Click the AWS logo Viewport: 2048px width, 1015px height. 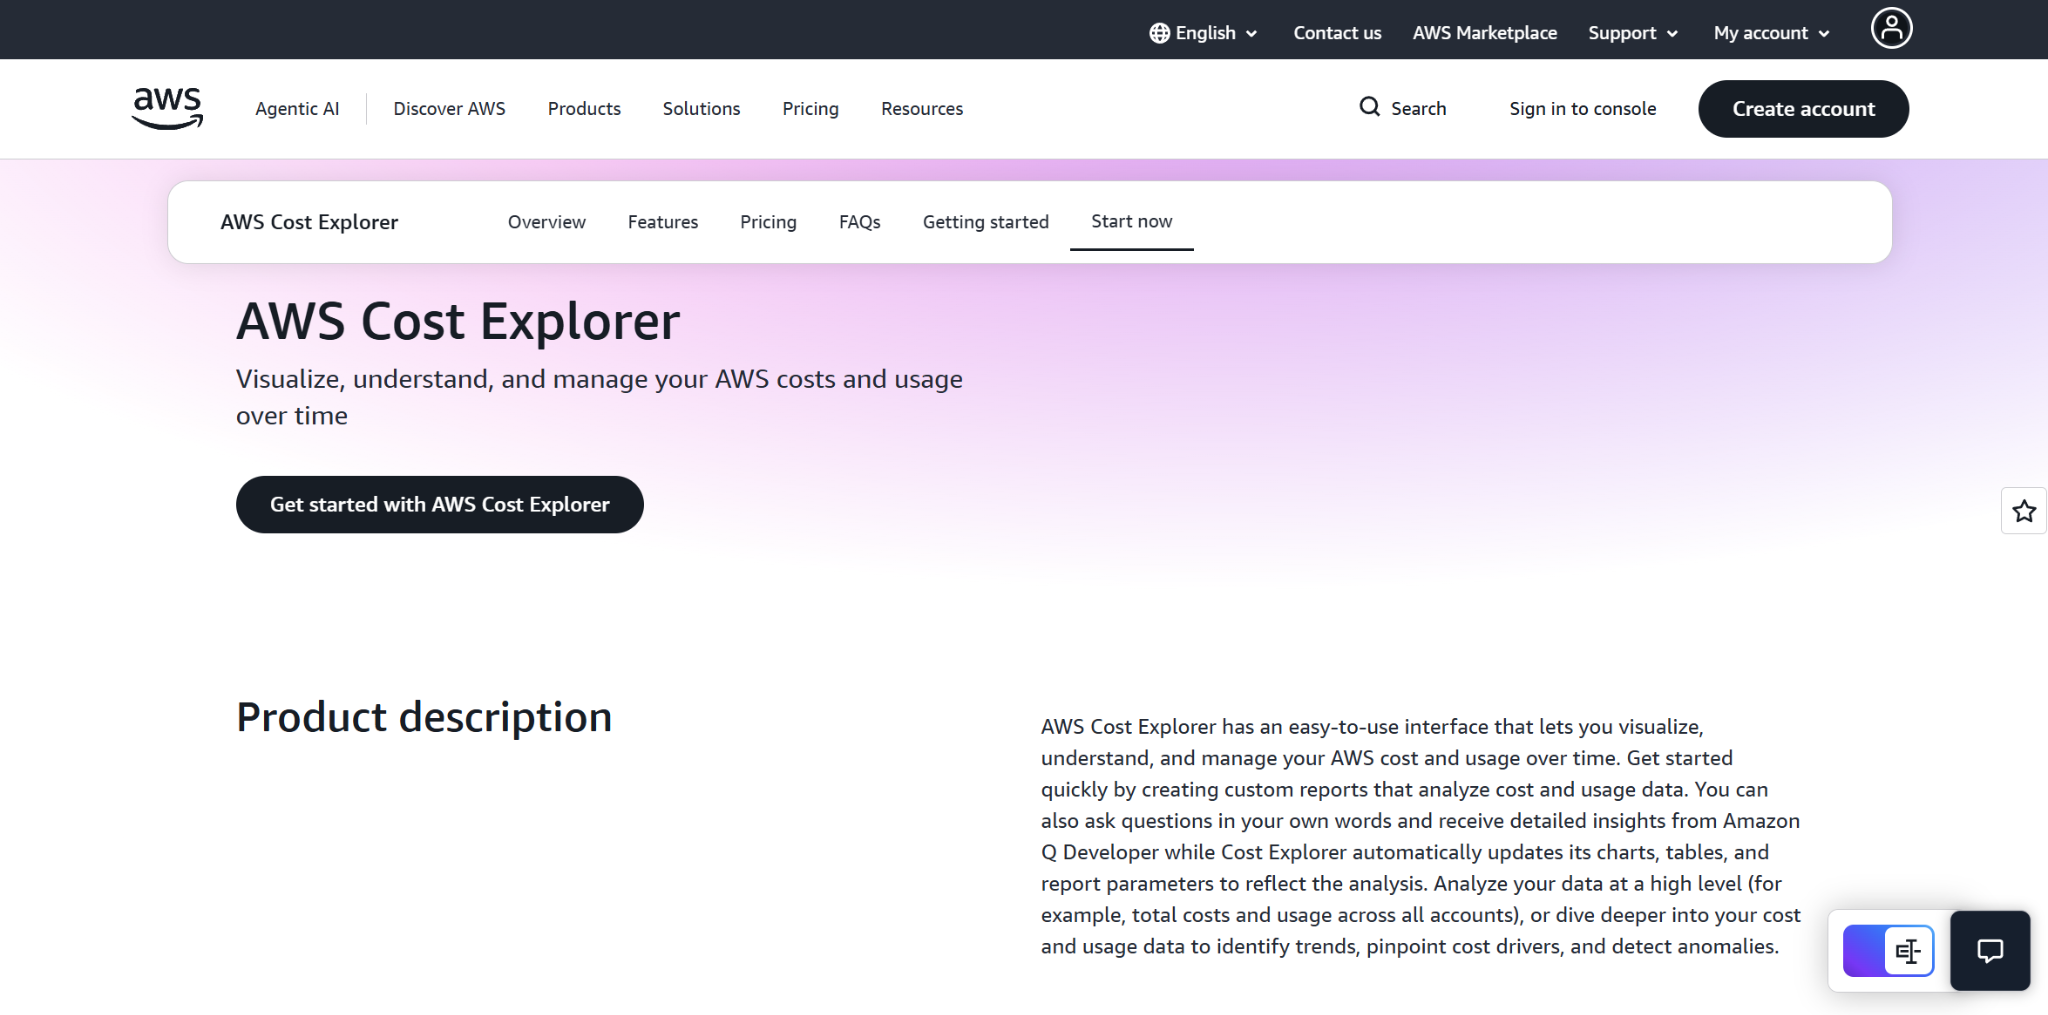(x=167, y=108)
